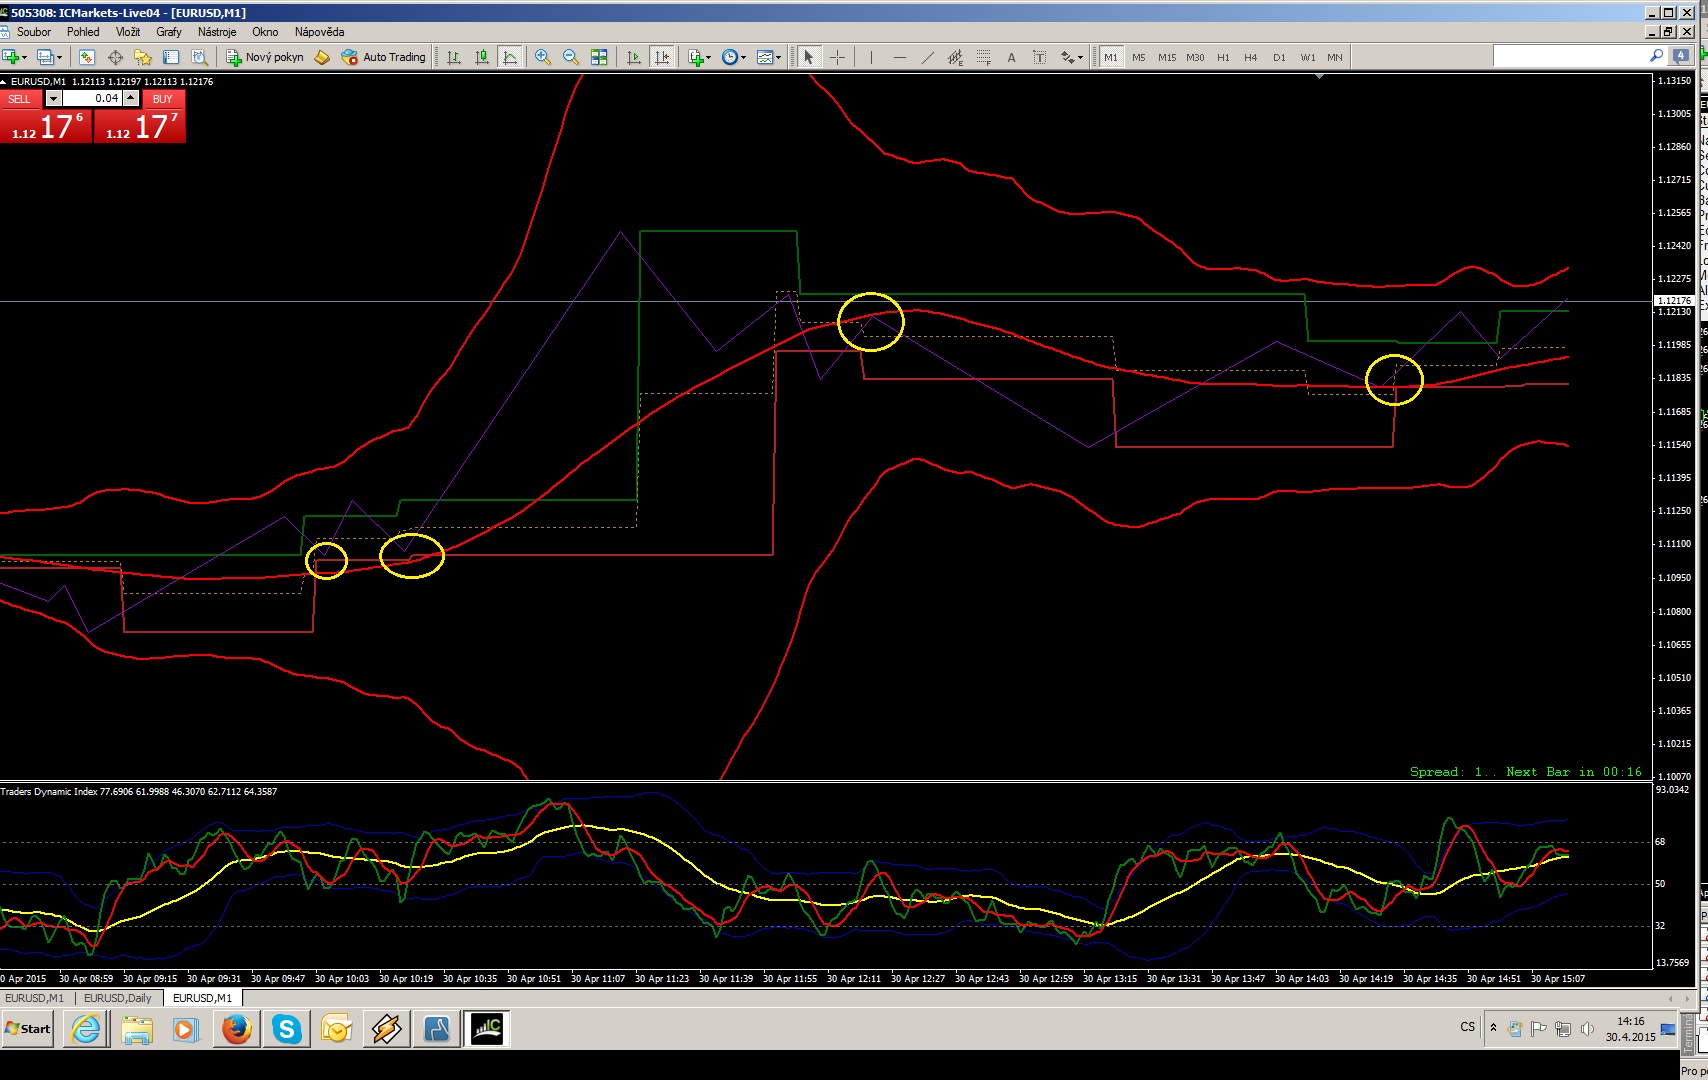Image resolution: width=1708 pixels, height=1080 pixels.
Task: Tile chart windows icon
Action: (x=599, y=57)
